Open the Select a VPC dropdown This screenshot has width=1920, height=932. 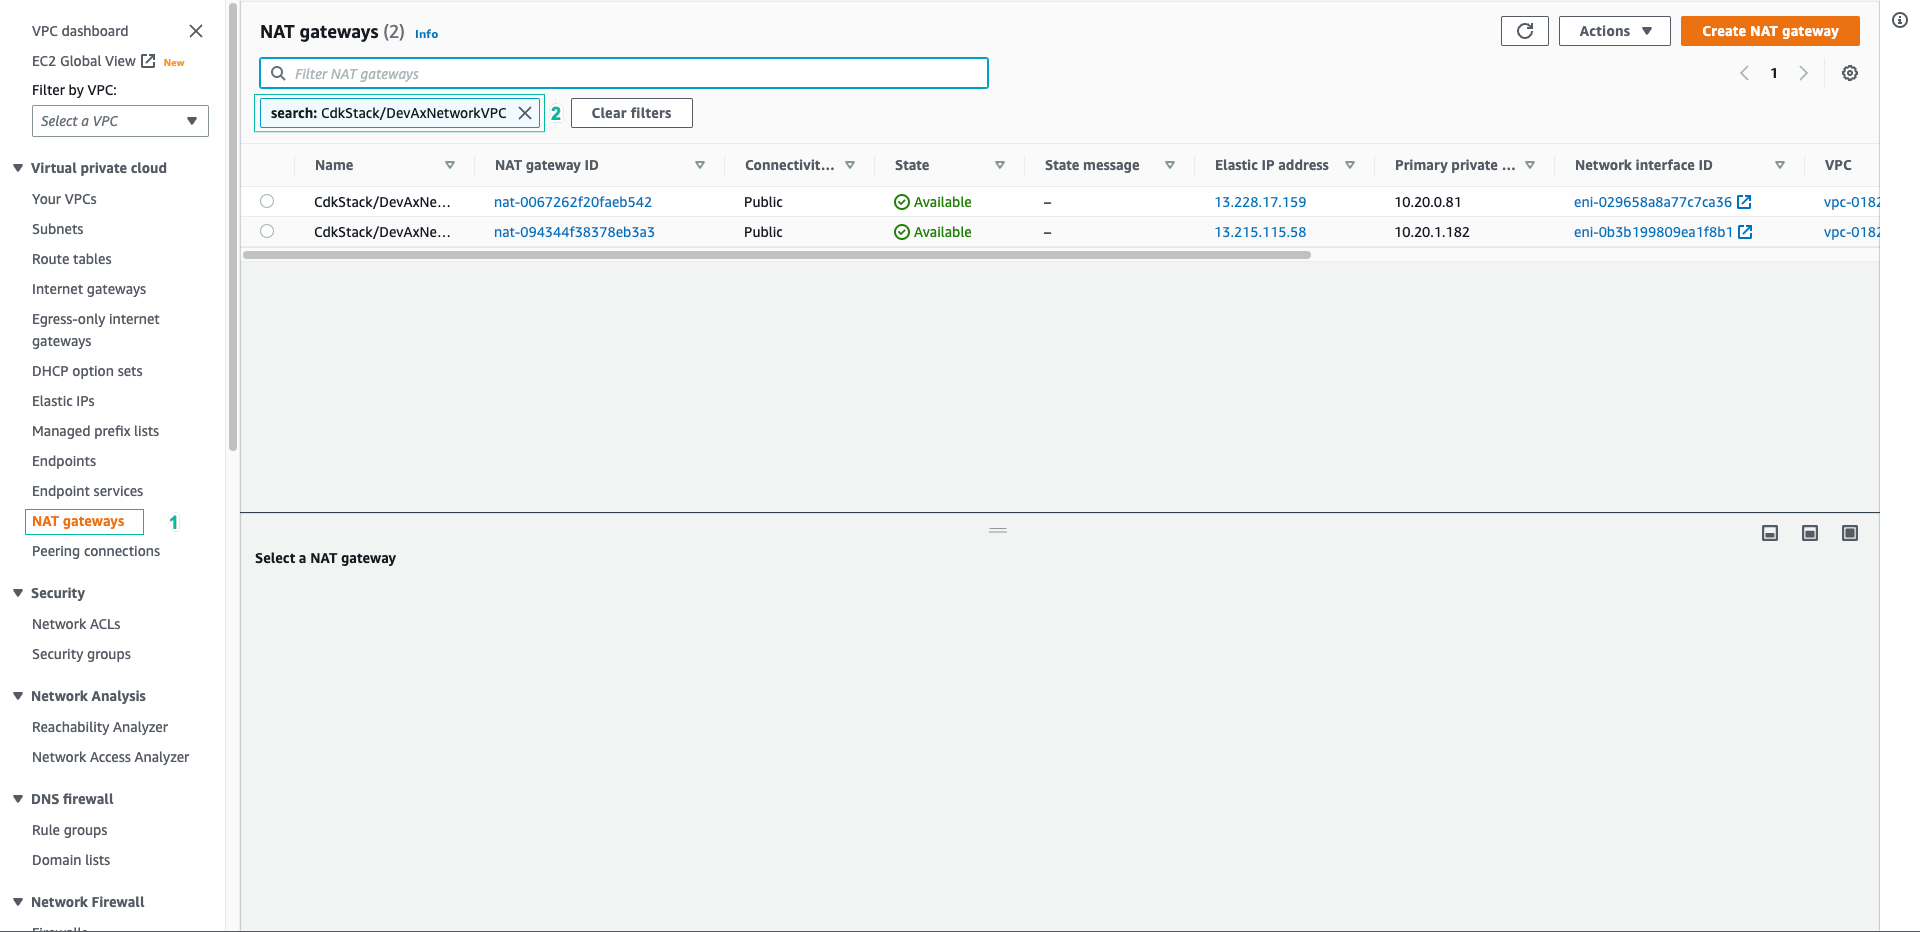pyautogui.click(x=120, y=120)
